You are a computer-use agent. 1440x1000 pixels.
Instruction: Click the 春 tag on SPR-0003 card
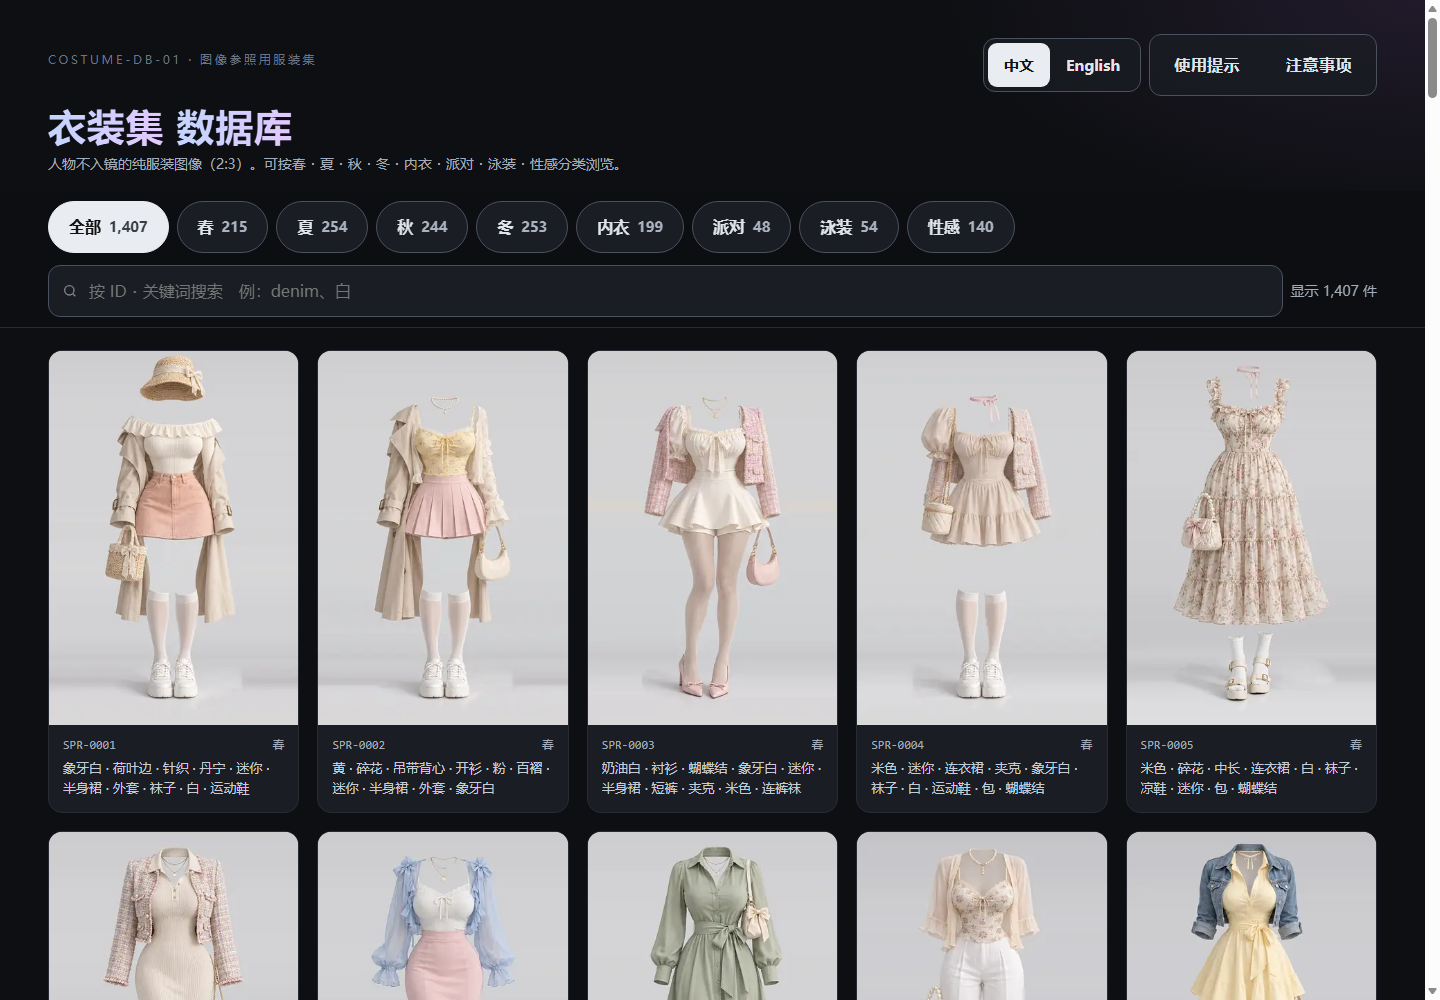817,745
